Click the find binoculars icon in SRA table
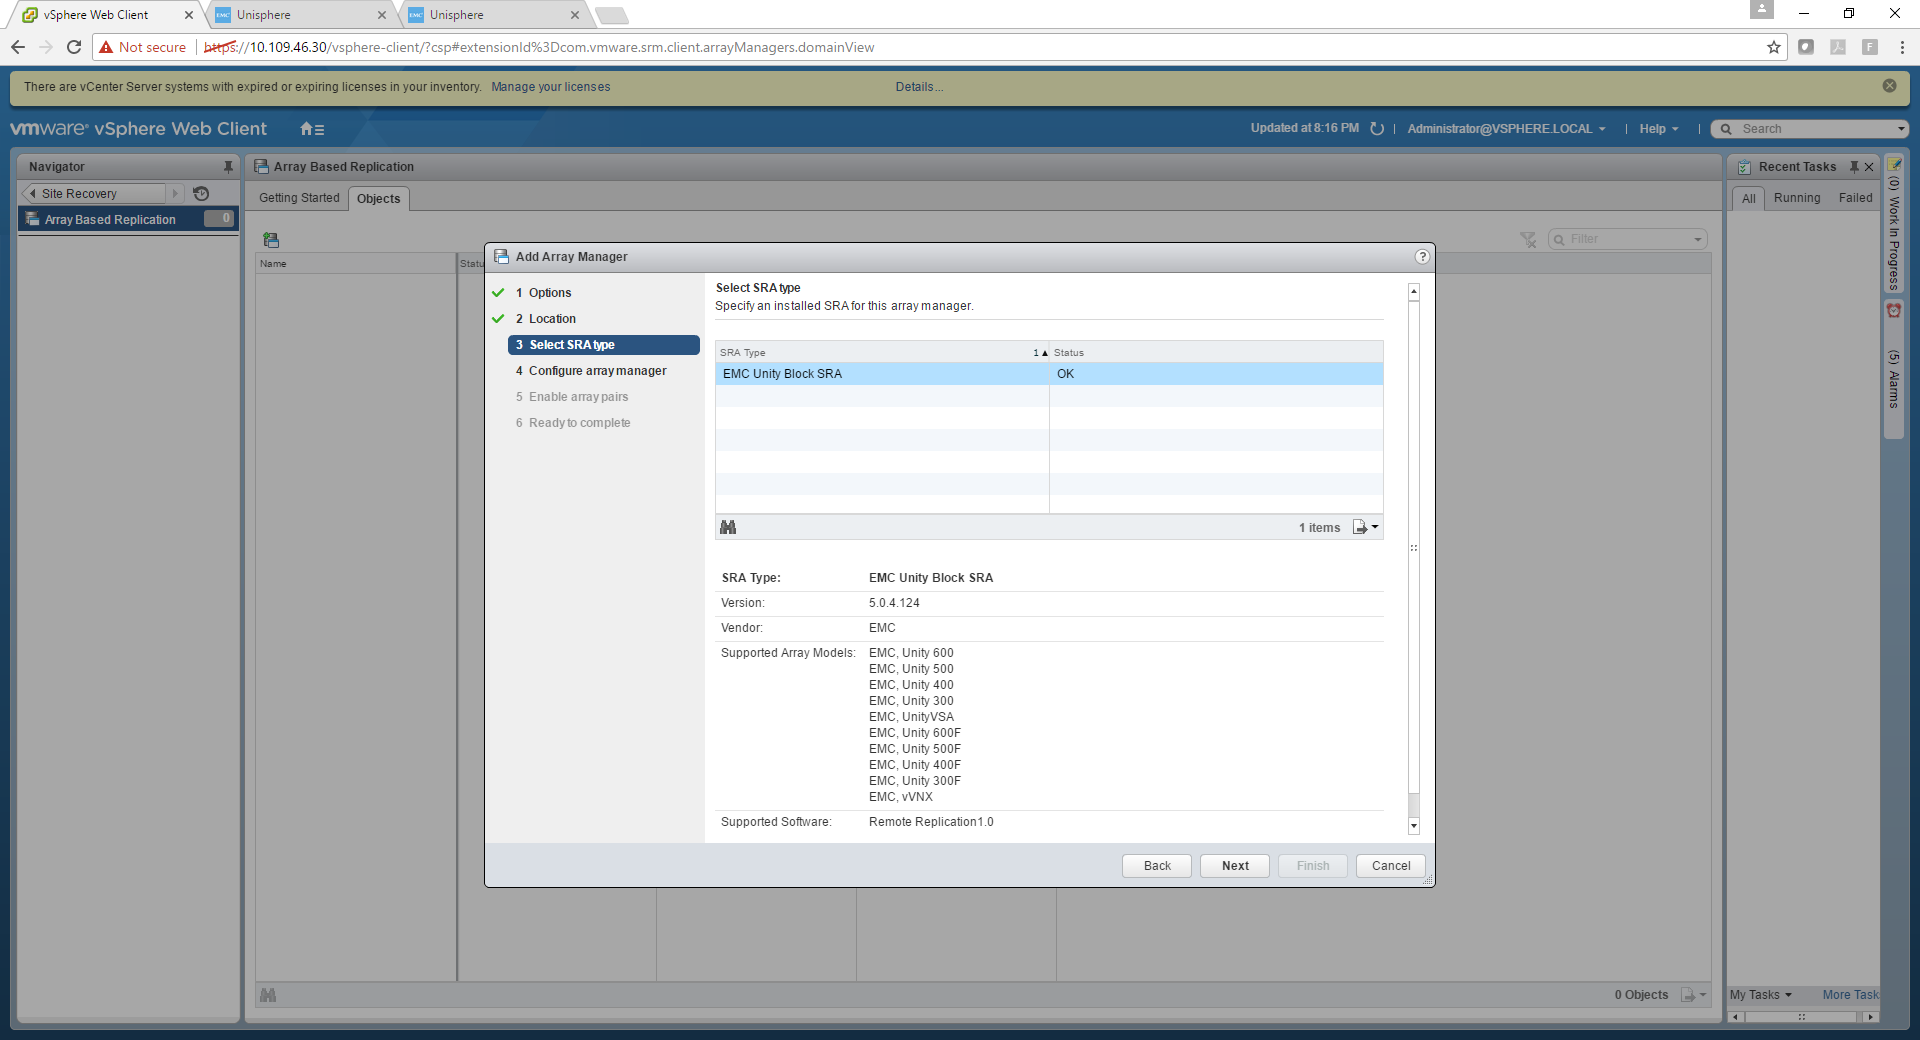 point(728,527)
